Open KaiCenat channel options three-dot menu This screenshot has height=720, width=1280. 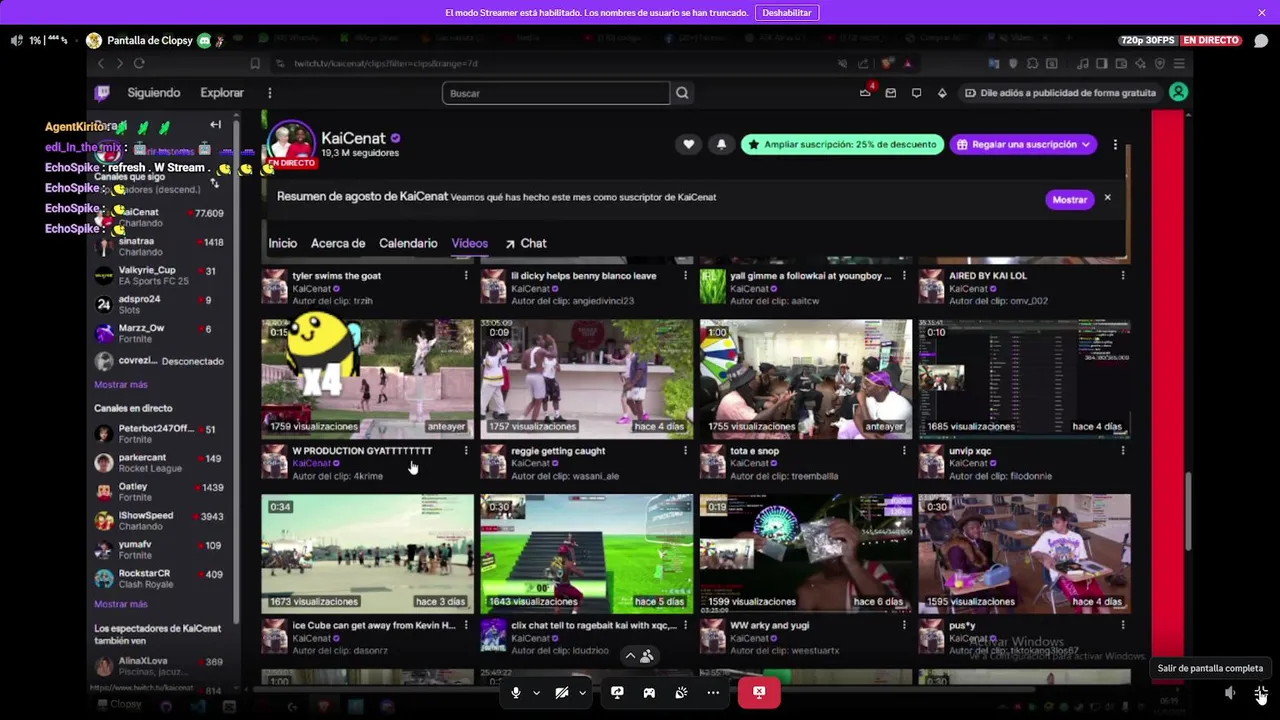pyautogui.click(x=1115, y=144)
